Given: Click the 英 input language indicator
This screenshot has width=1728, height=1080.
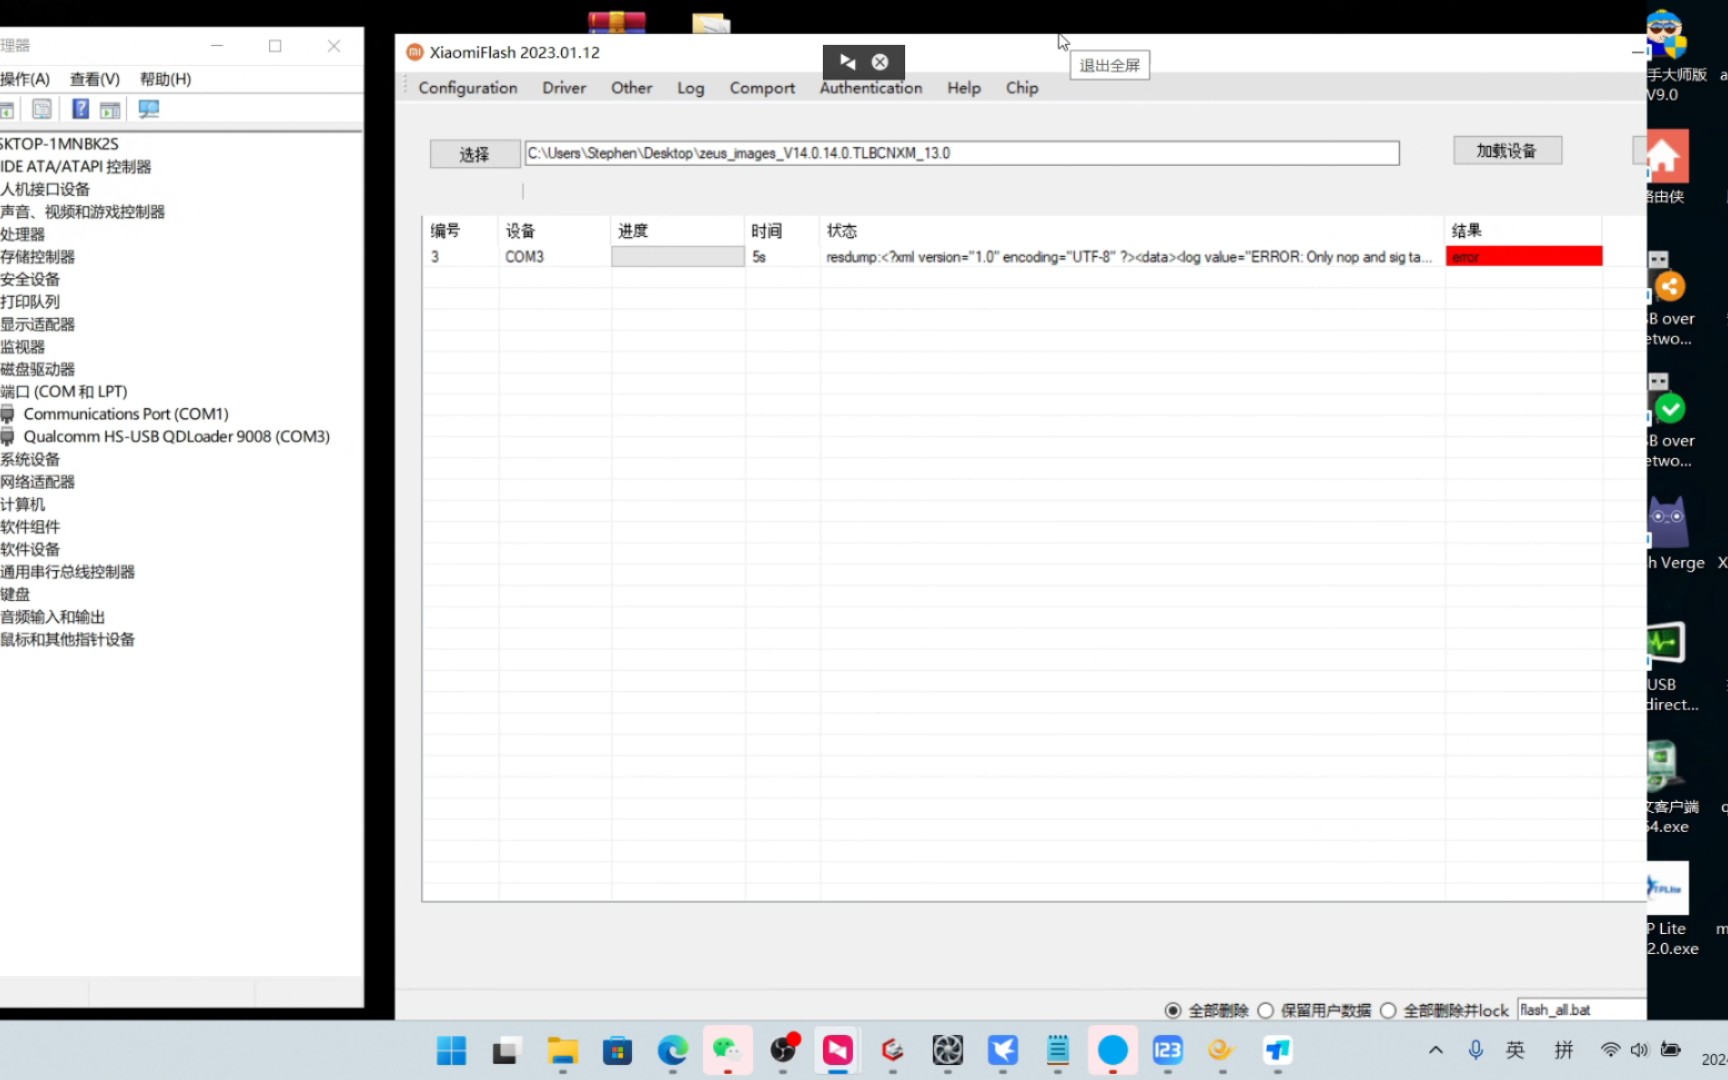Looking at the screenshot, I should [x=1515, y=1050].
